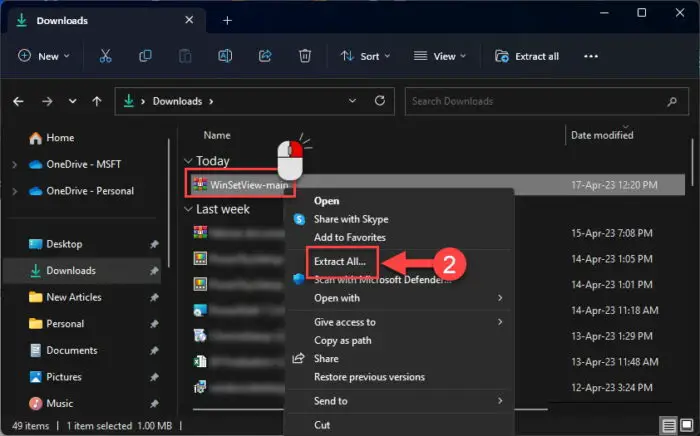Sort by Date modified column header

602,135
